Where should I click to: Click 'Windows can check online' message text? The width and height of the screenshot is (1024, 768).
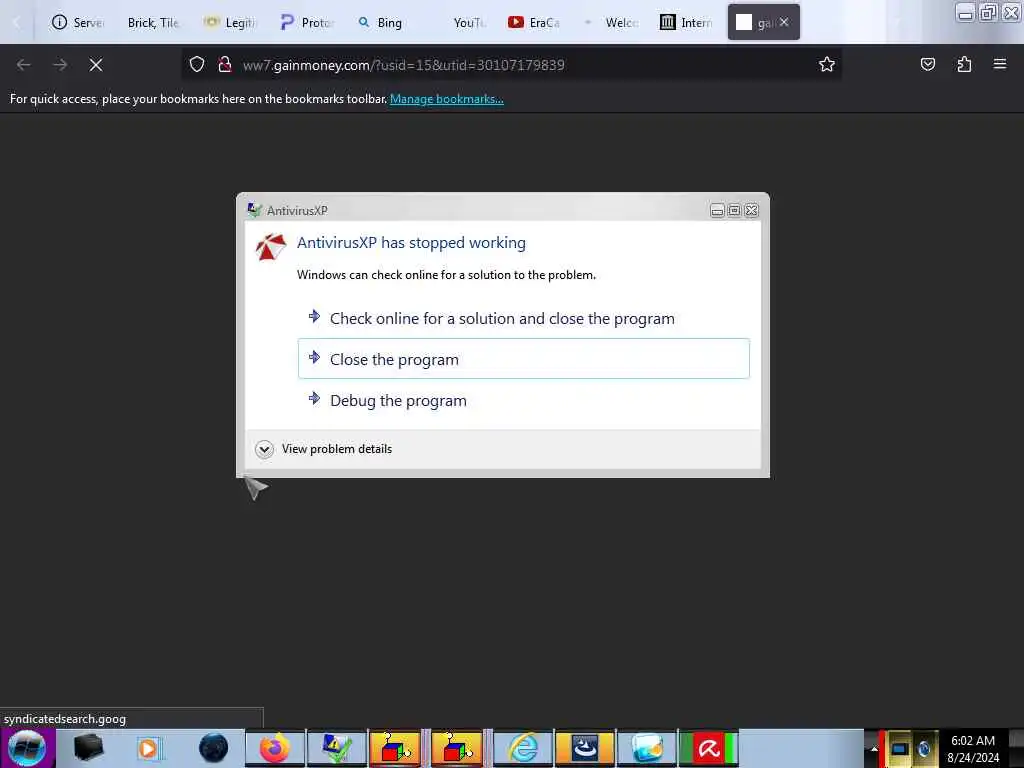coord(446,275)
